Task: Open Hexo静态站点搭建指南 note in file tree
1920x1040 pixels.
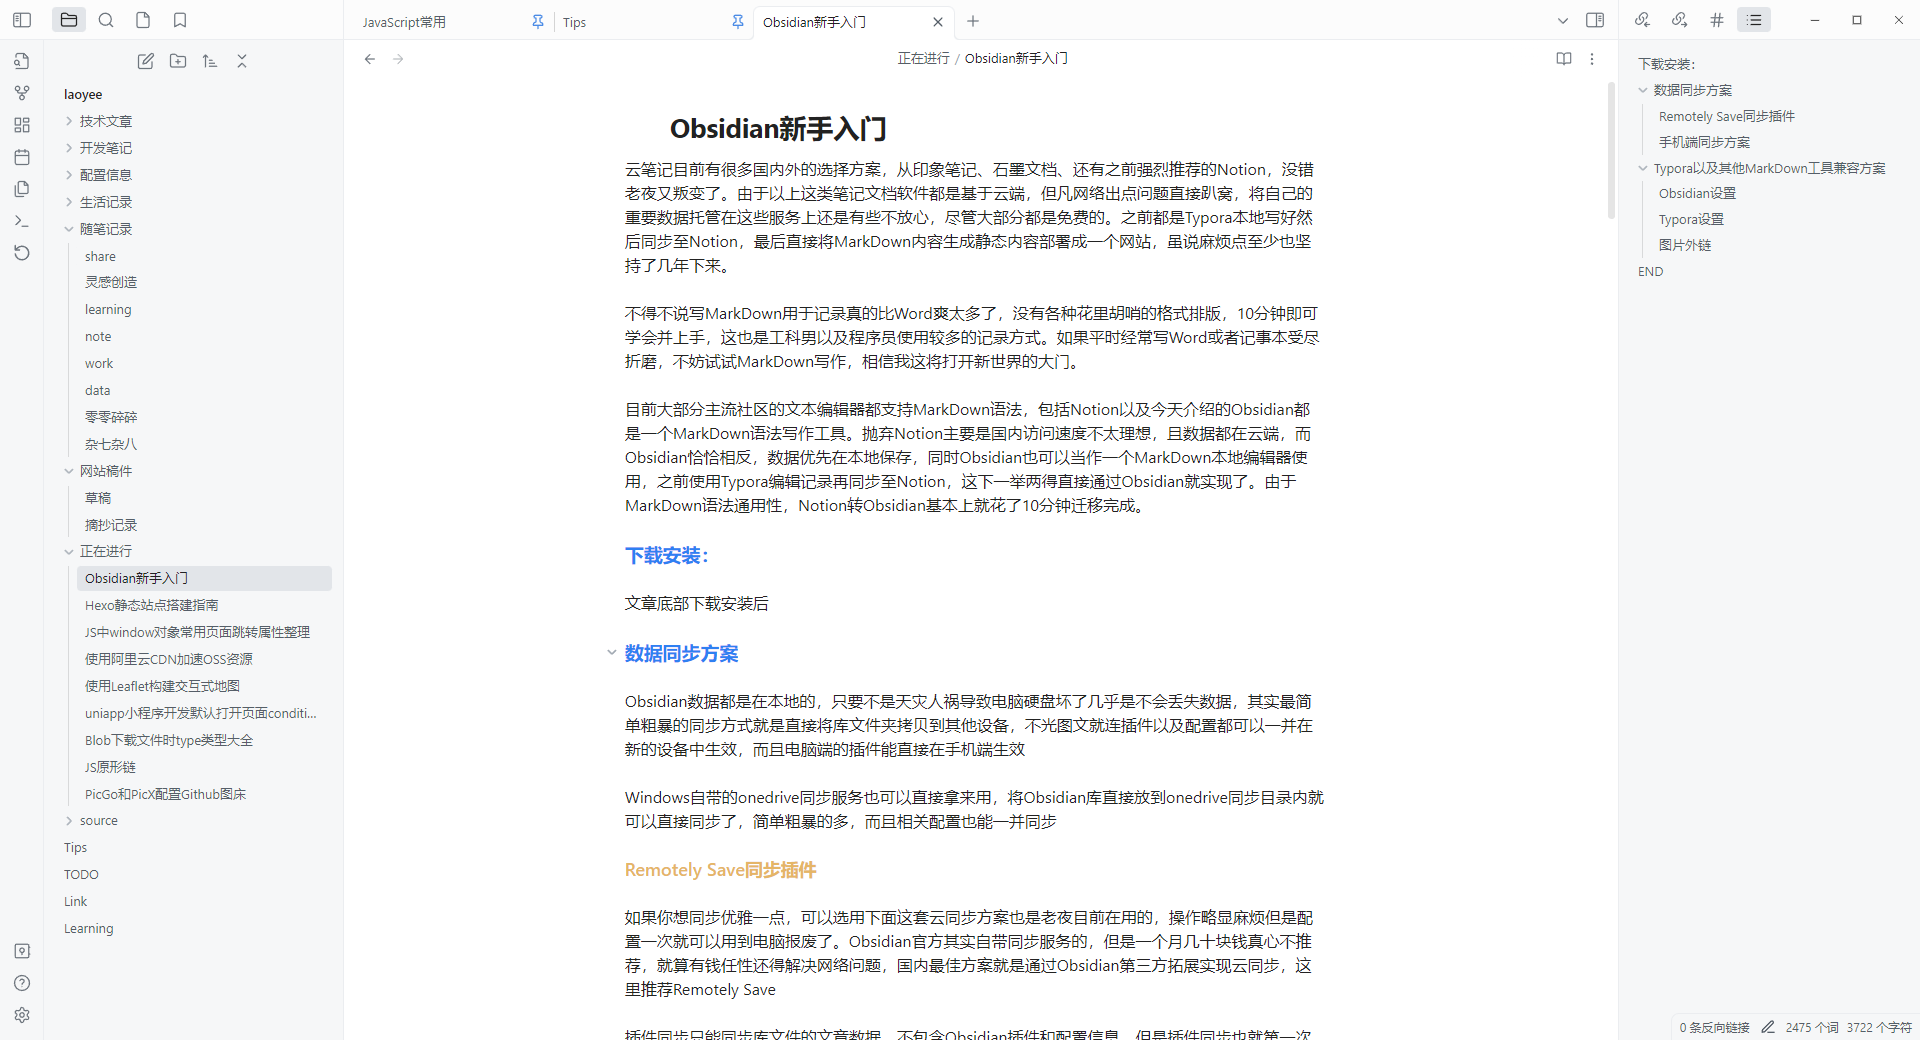Action: pos(151,605)
